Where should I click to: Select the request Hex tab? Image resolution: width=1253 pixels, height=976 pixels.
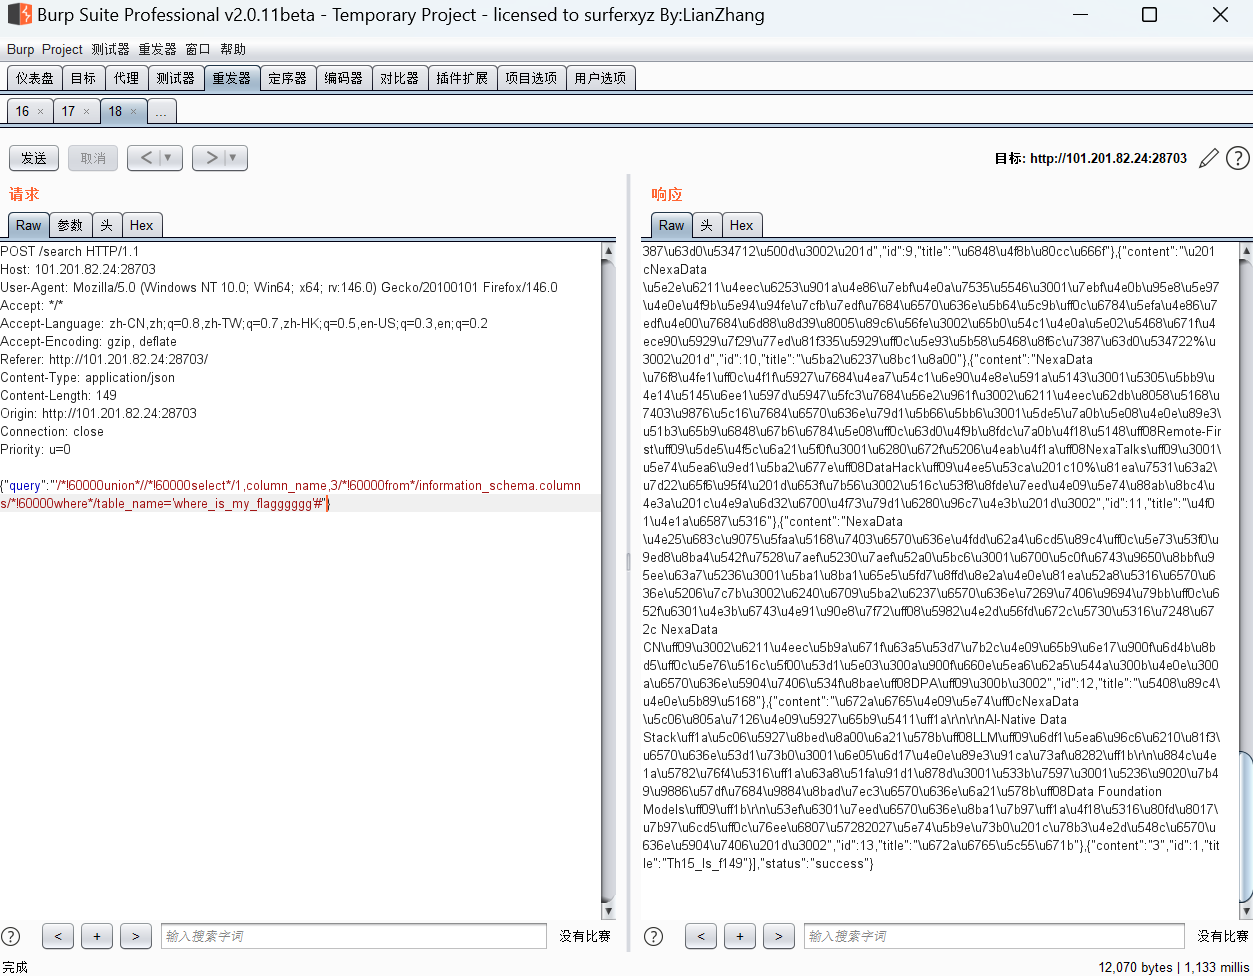pyautogui.click(x=141, y=225)
